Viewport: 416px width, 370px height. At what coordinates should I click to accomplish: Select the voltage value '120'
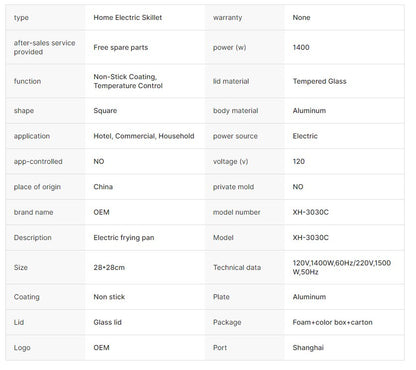[299, 161]
